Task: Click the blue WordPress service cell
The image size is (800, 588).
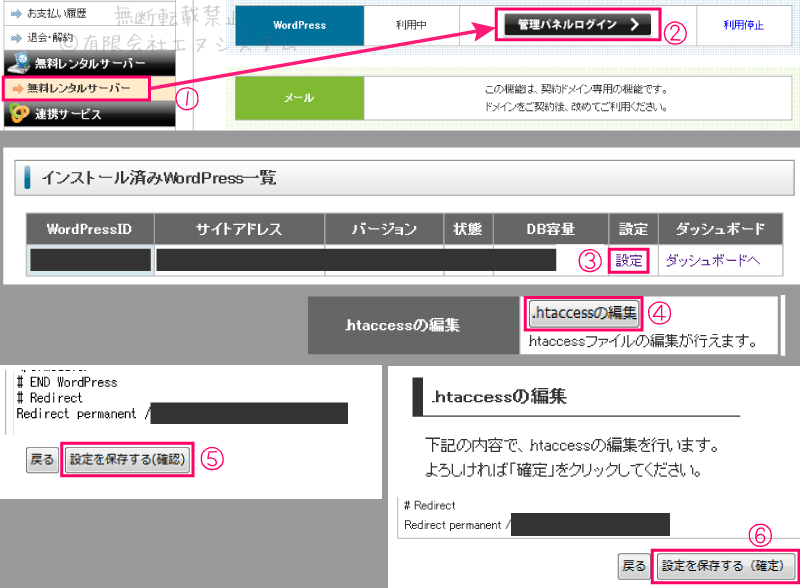Action: (x=299, y=26)
